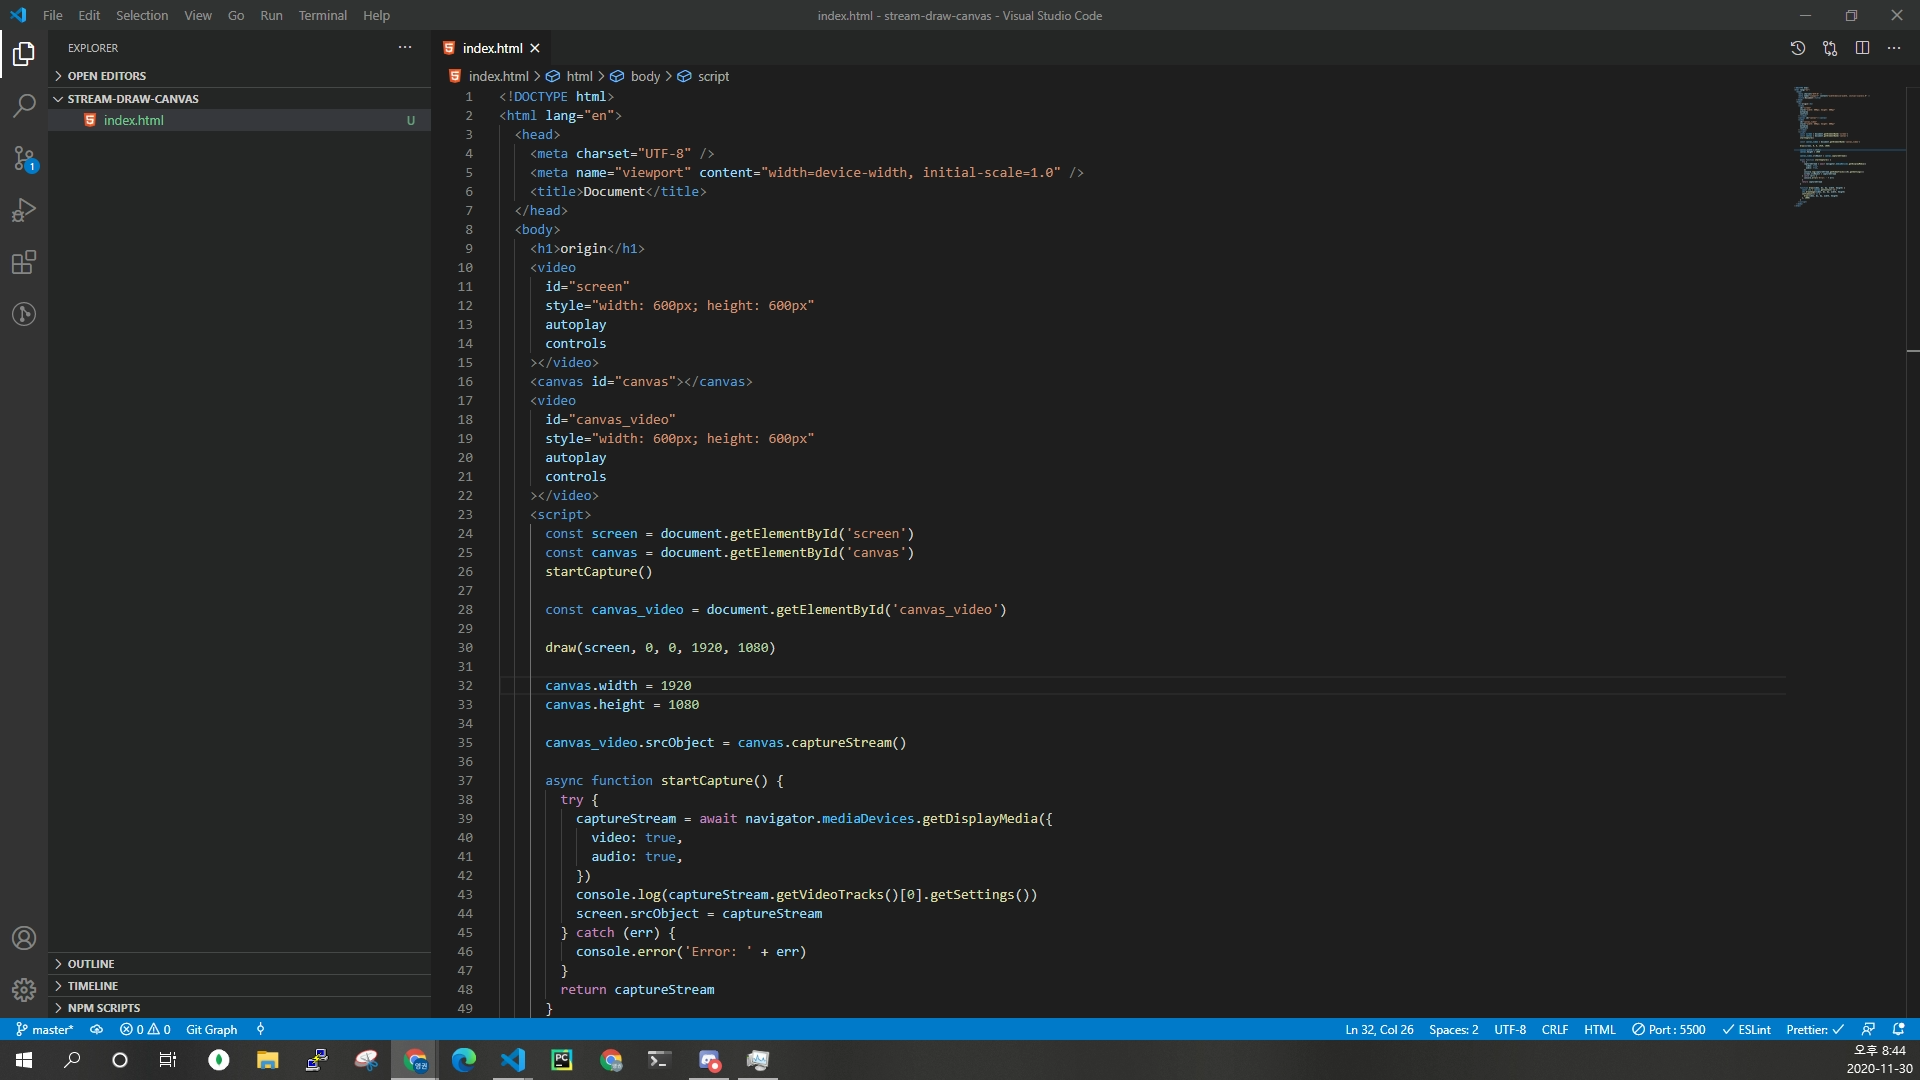The image size is (1920, 1080).
Task: Collapse the STREAM-DRAW-CANVAS folder
Action: coord(132,99)
